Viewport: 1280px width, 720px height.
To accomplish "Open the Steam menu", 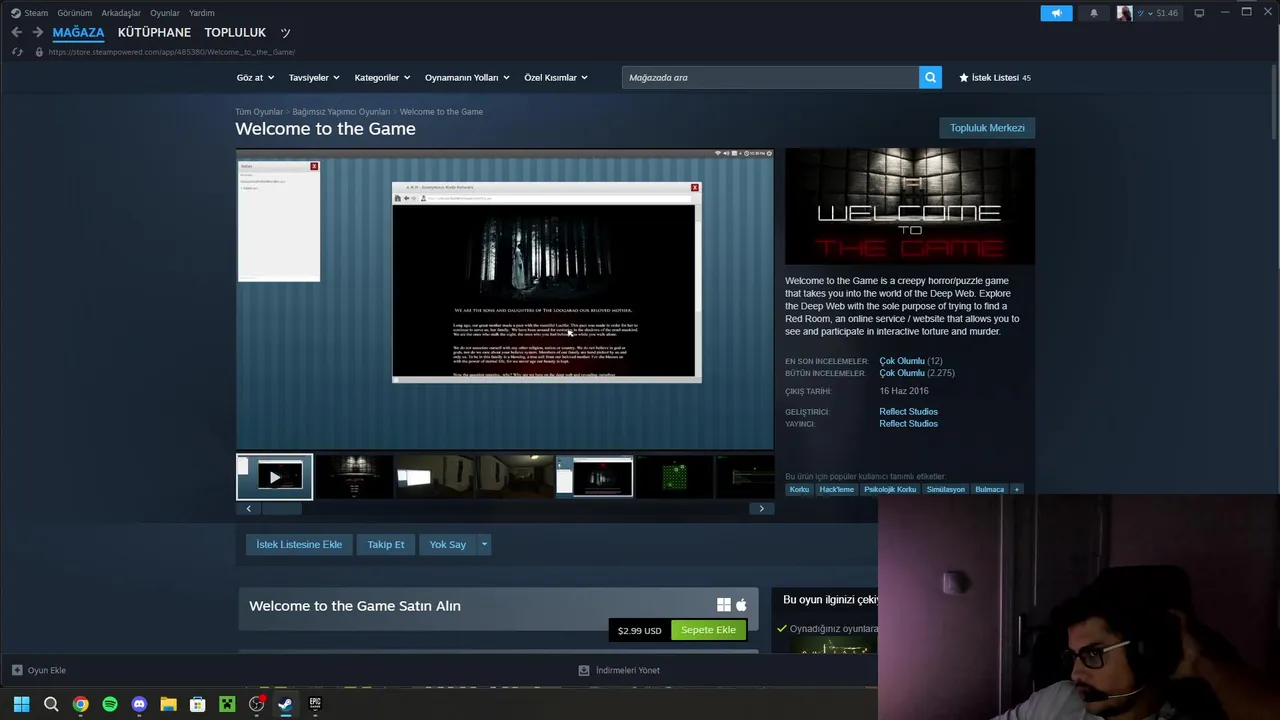I will (36, 13).
